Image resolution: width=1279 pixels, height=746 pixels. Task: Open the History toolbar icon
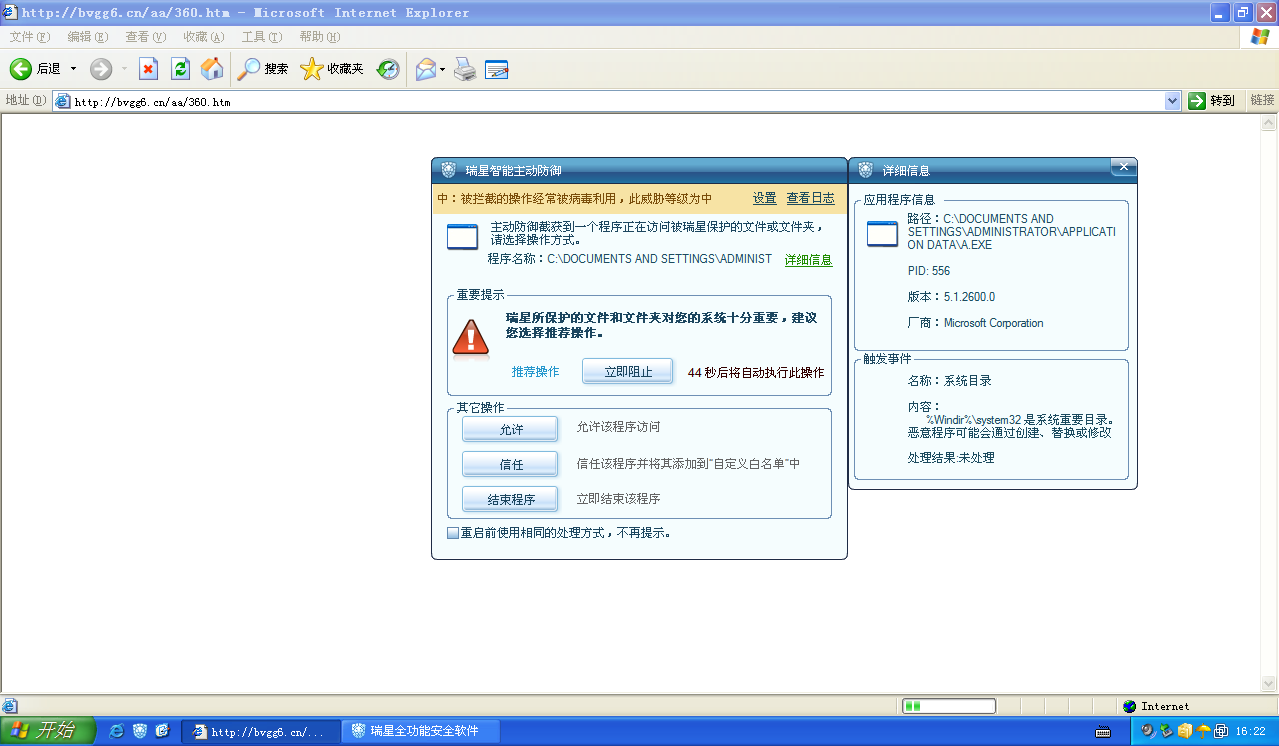coord(388,69)
